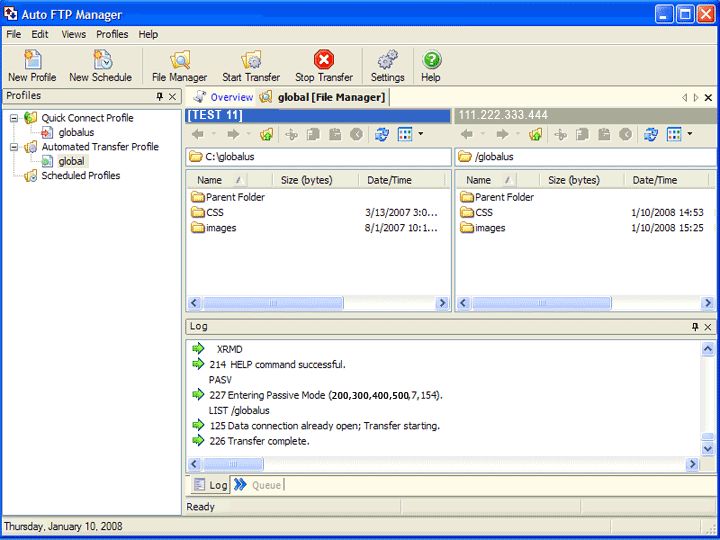Click round history icon in local toolbar
The height and width of the screenshot is (540, 720).
tap(356, 134)
